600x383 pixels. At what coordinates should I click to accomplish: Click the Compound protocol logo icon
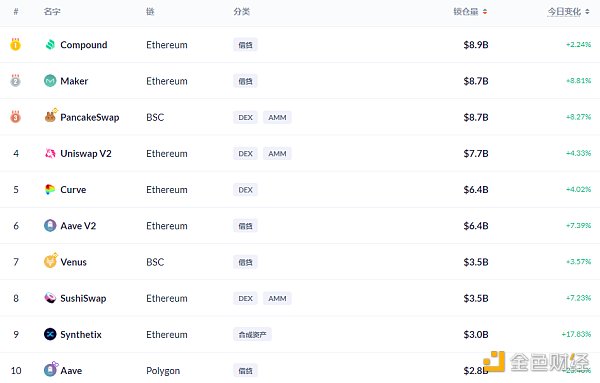50,45
